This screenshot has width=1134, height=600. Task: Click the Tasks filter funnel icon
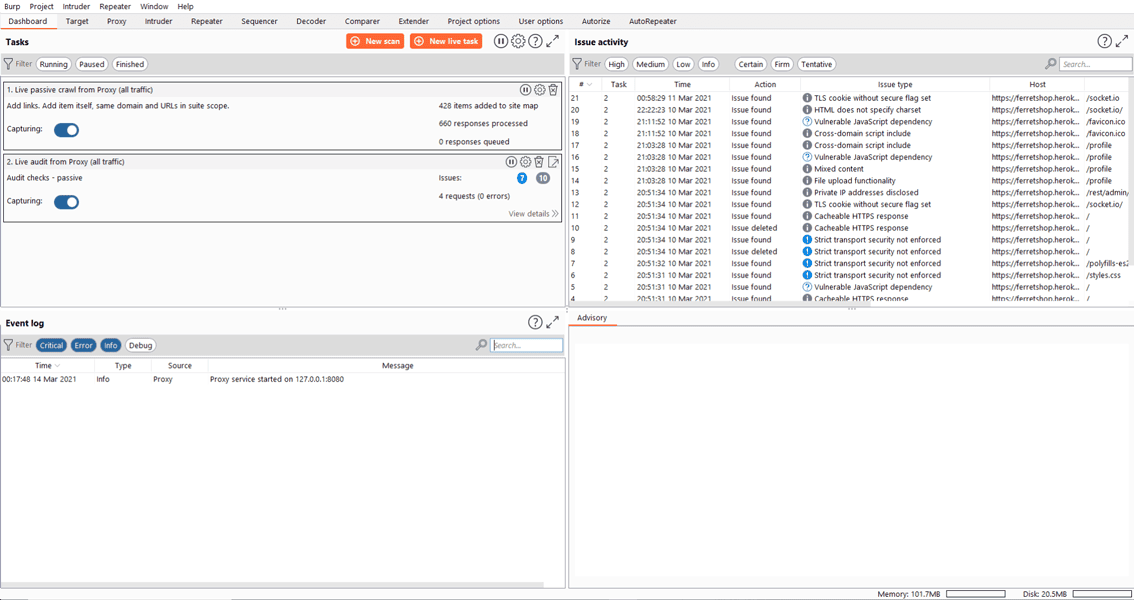point(9,64)
